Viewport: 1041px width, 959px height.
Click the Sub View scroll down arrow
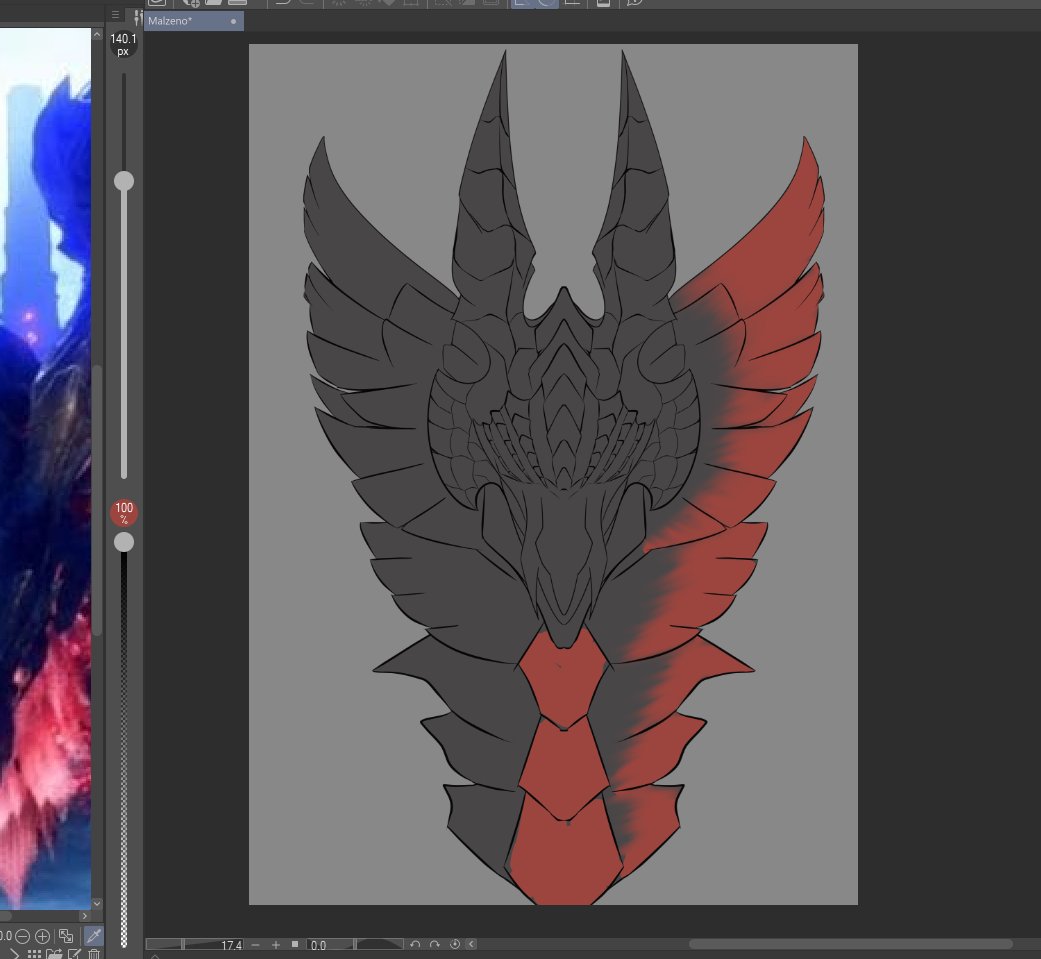(97, 904)
